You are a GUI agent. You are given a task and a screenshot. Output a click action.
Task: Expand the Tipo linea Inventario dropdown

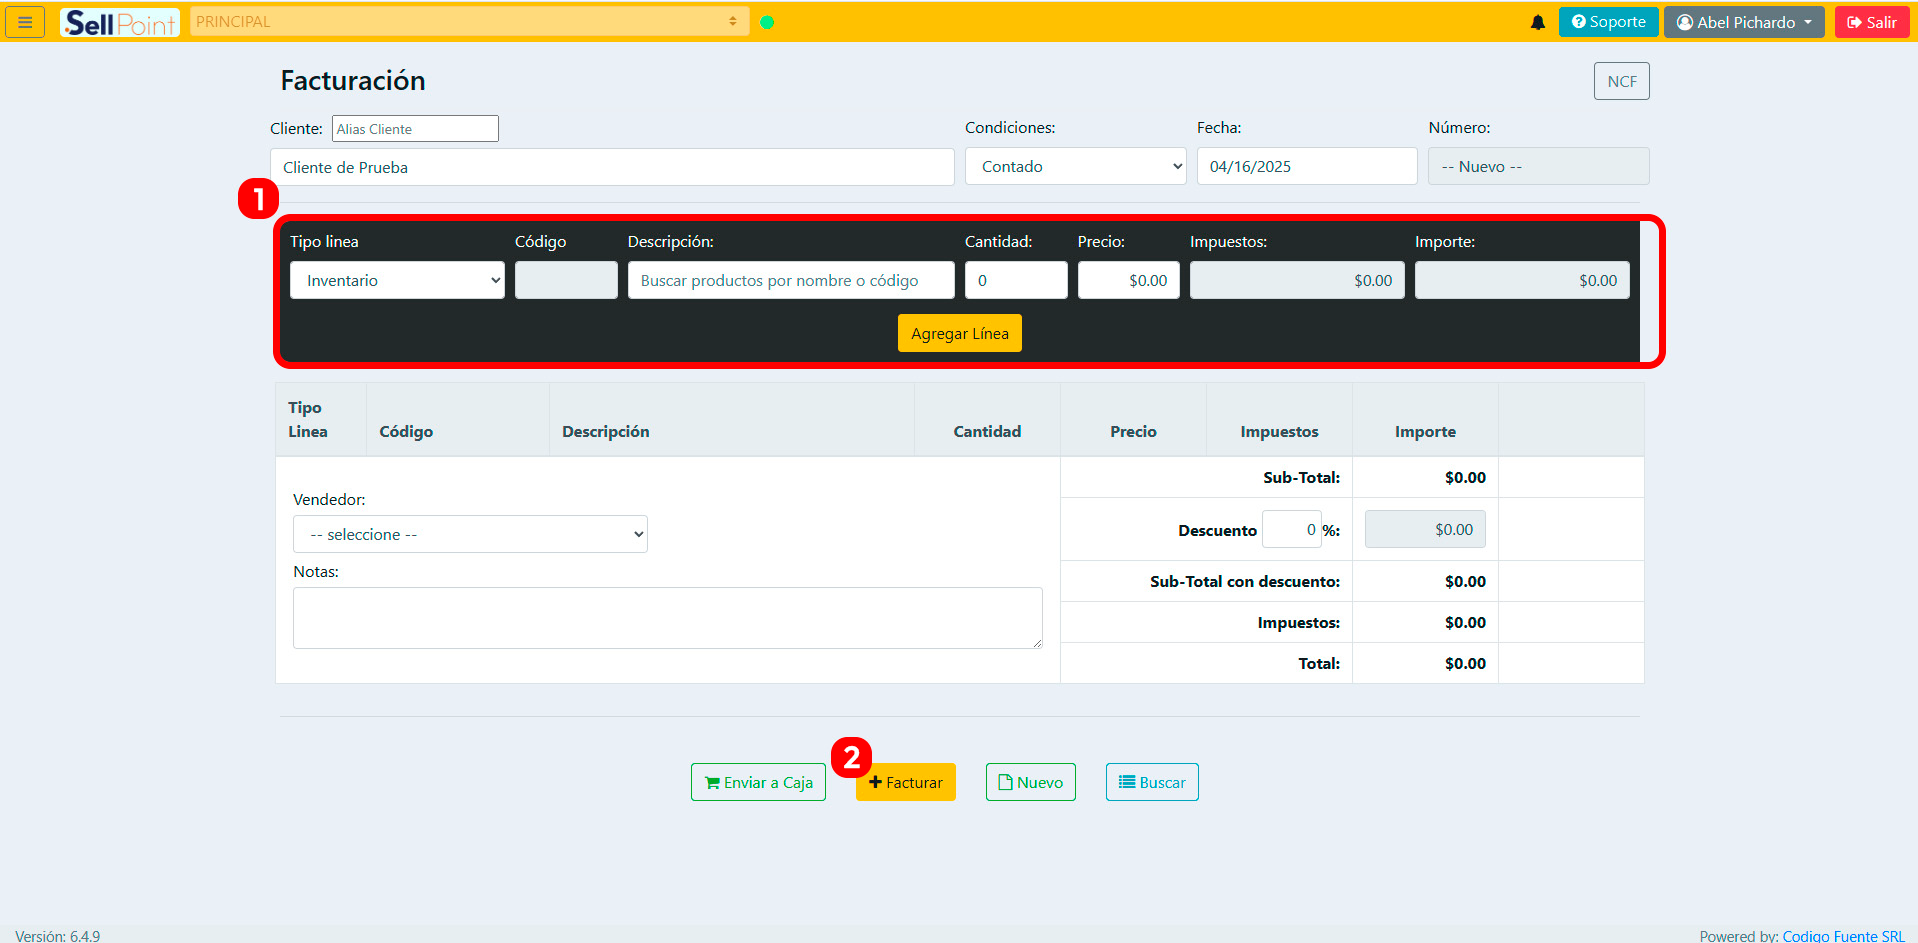[397, 281]
